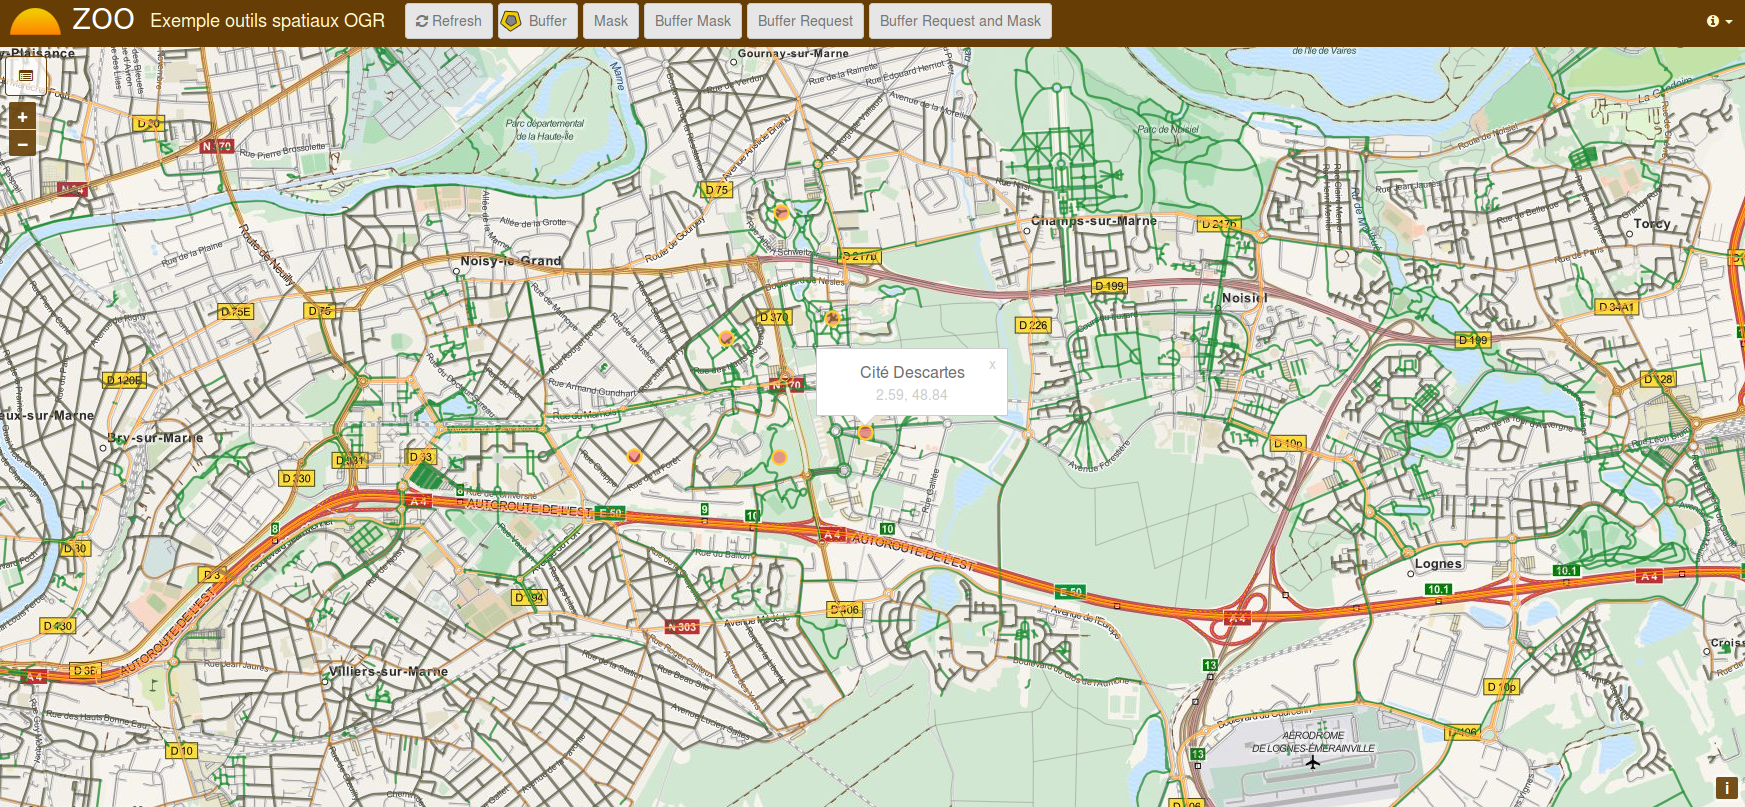Click the Buffer button with hexagon icon
This screenshot has width=1745, height=807.
click(537, 21)
